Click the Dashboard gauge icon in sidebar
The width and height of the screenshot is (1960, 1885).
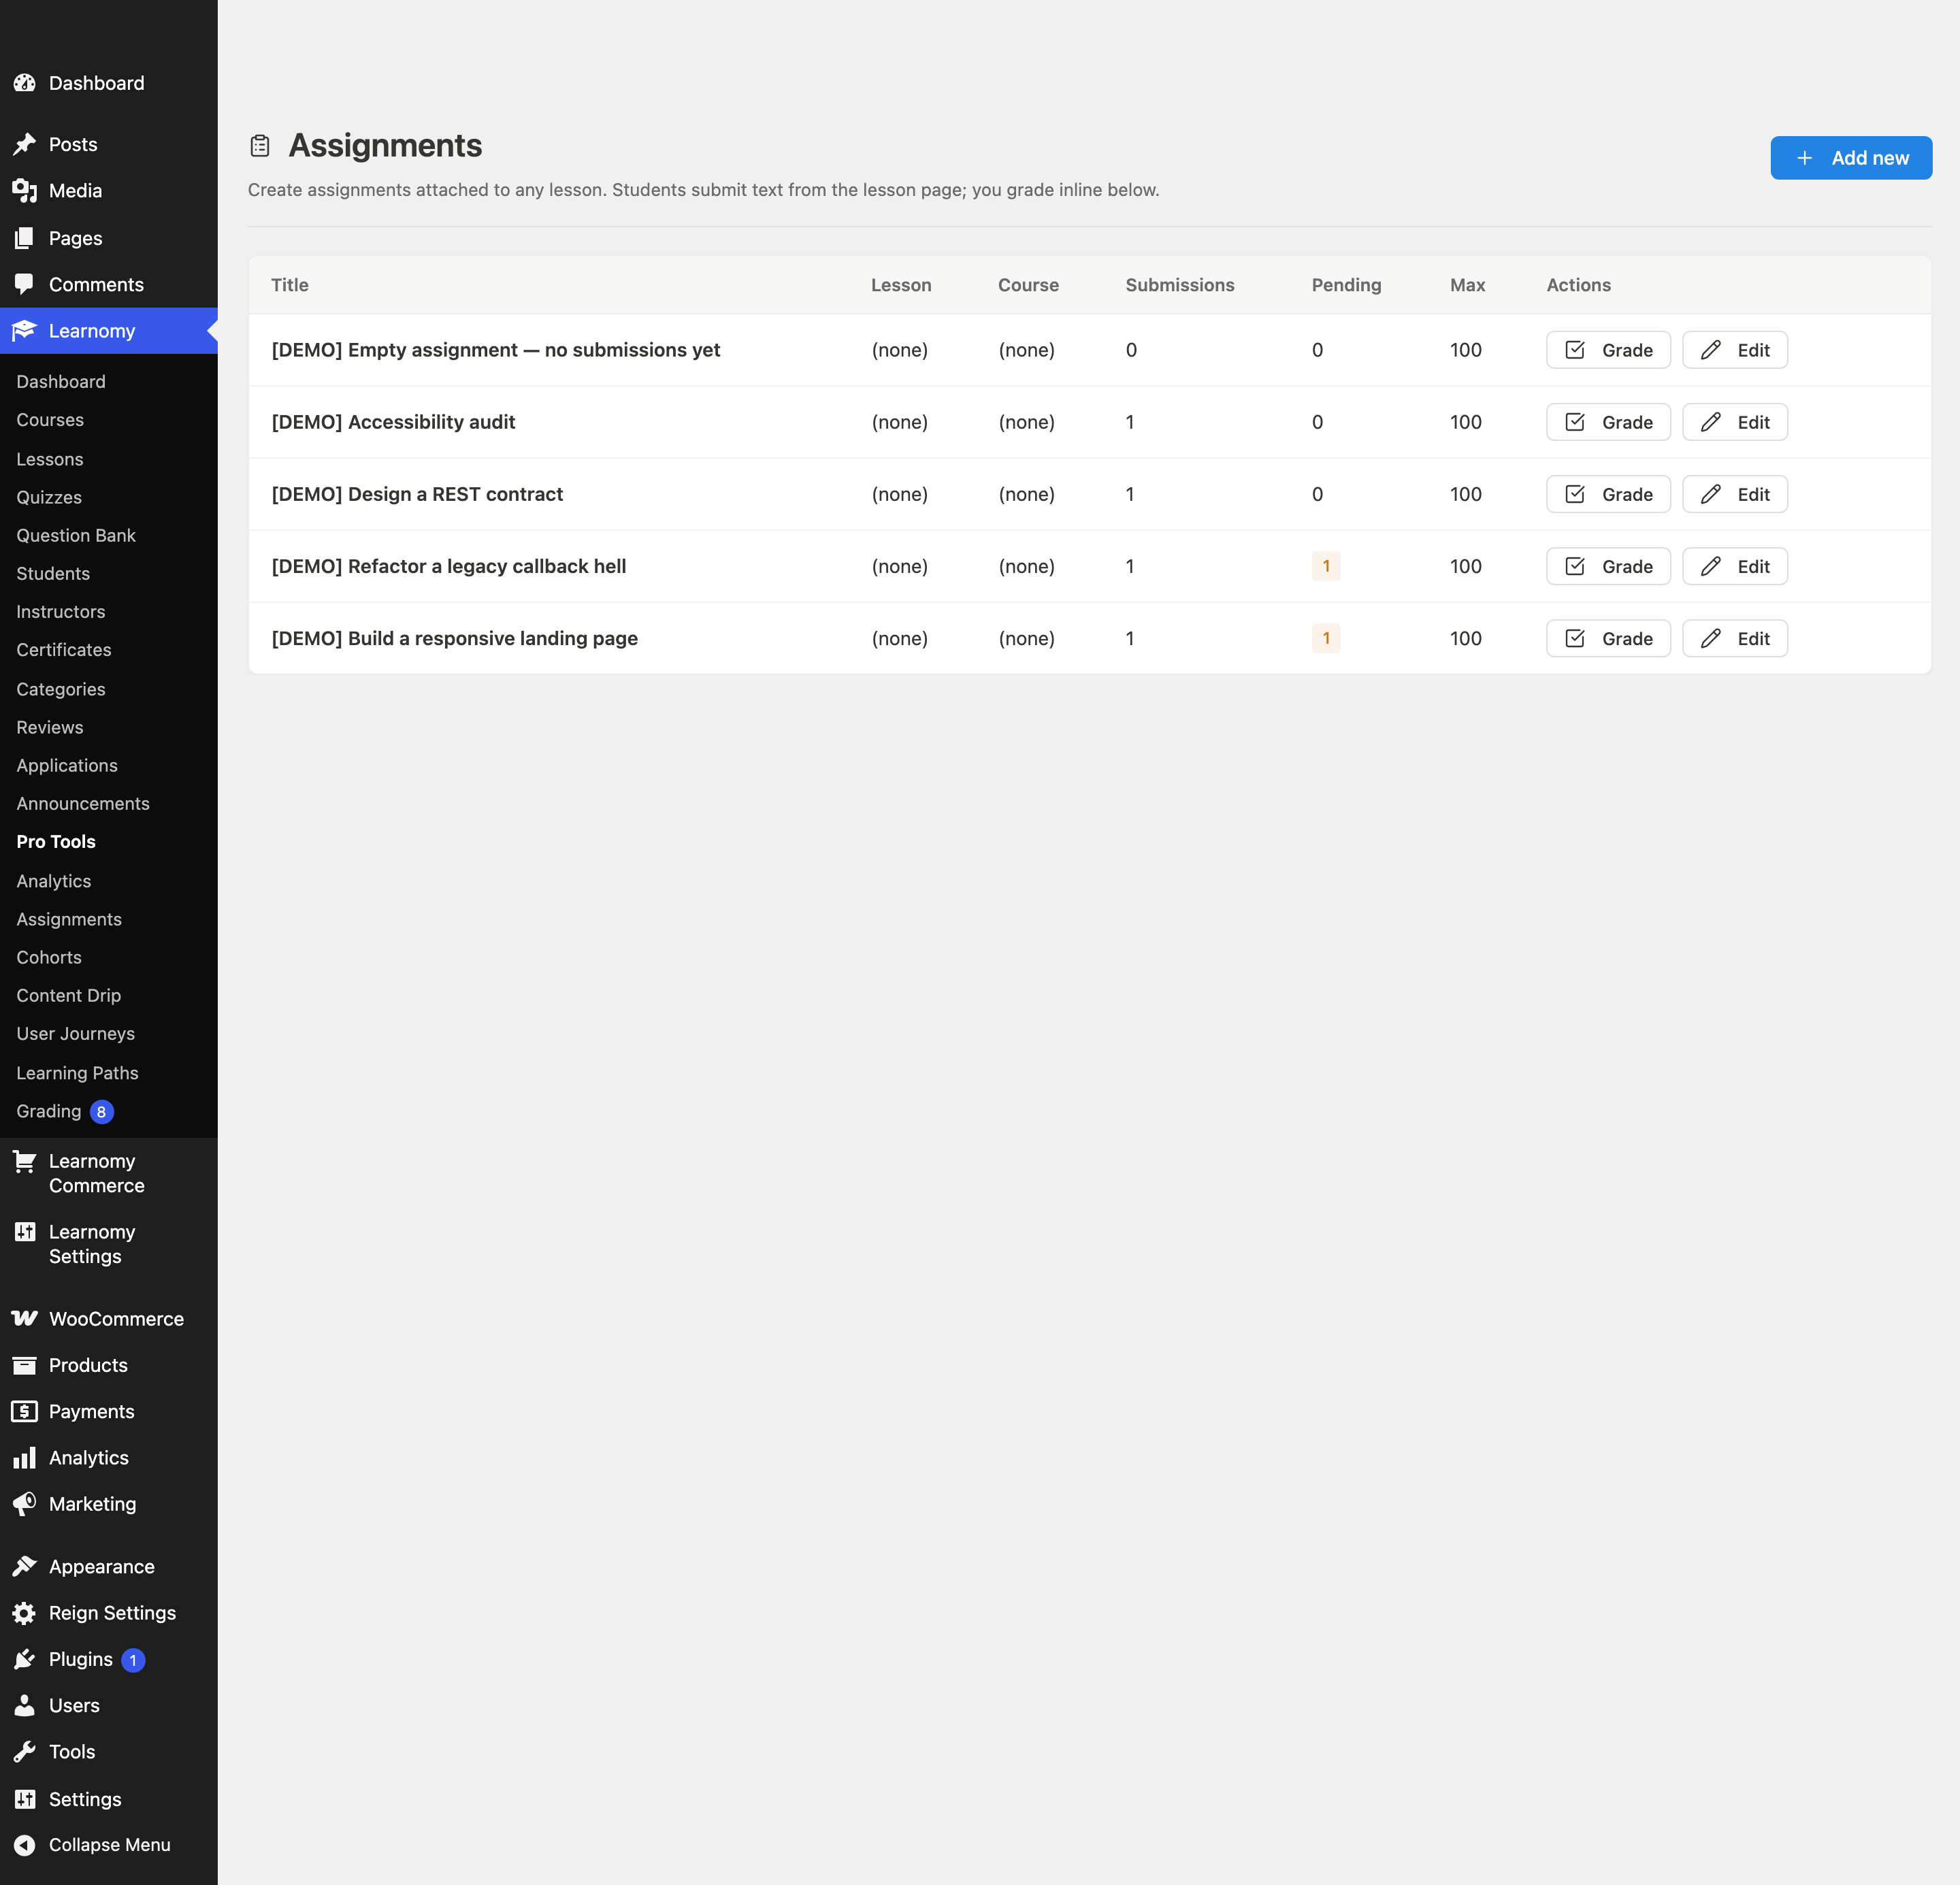click(x=25, y=83)
